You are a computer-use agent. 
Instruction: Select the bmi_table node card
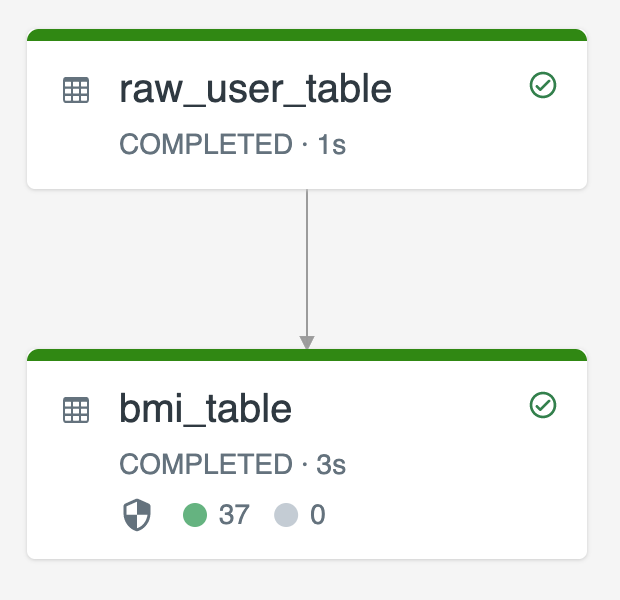click(x=307, y=454)
